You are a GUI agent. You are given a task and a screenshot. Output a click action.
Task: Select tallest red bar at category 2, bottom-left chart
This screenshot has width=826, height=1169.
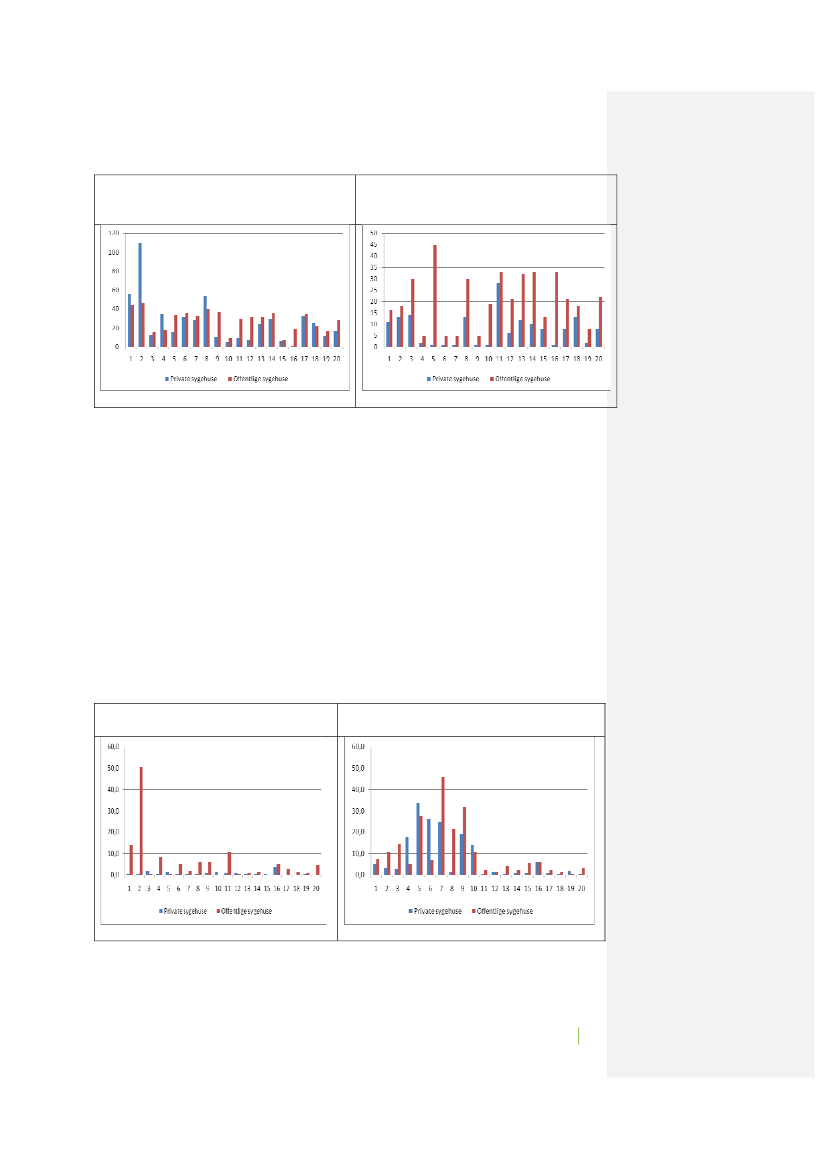tap(141, 821)
